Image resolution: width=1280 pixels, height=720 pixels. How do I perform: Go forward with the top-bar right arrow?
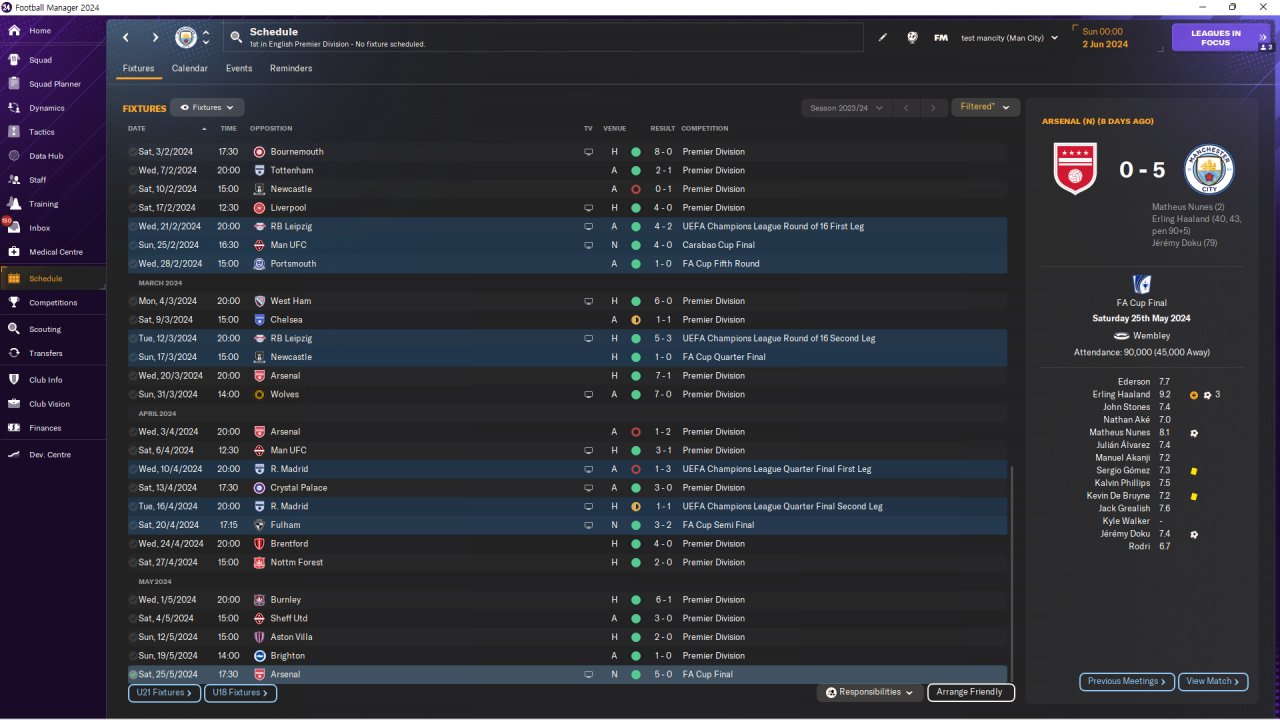coord(155,38)
